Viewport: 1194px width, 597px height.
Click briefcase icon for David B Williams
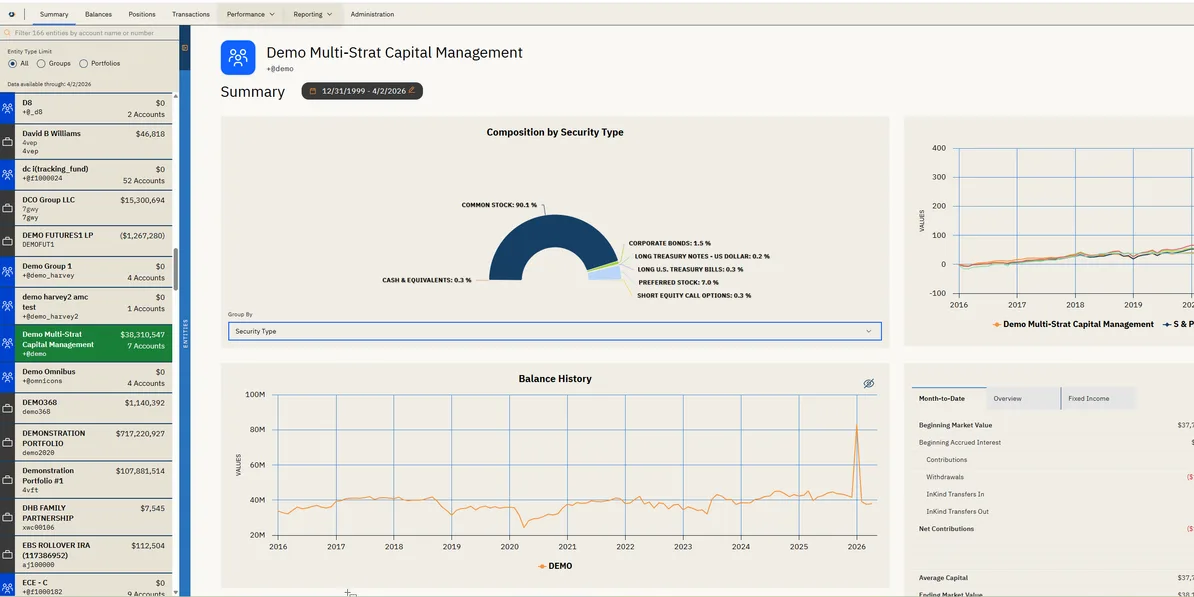tap(8, 142)
